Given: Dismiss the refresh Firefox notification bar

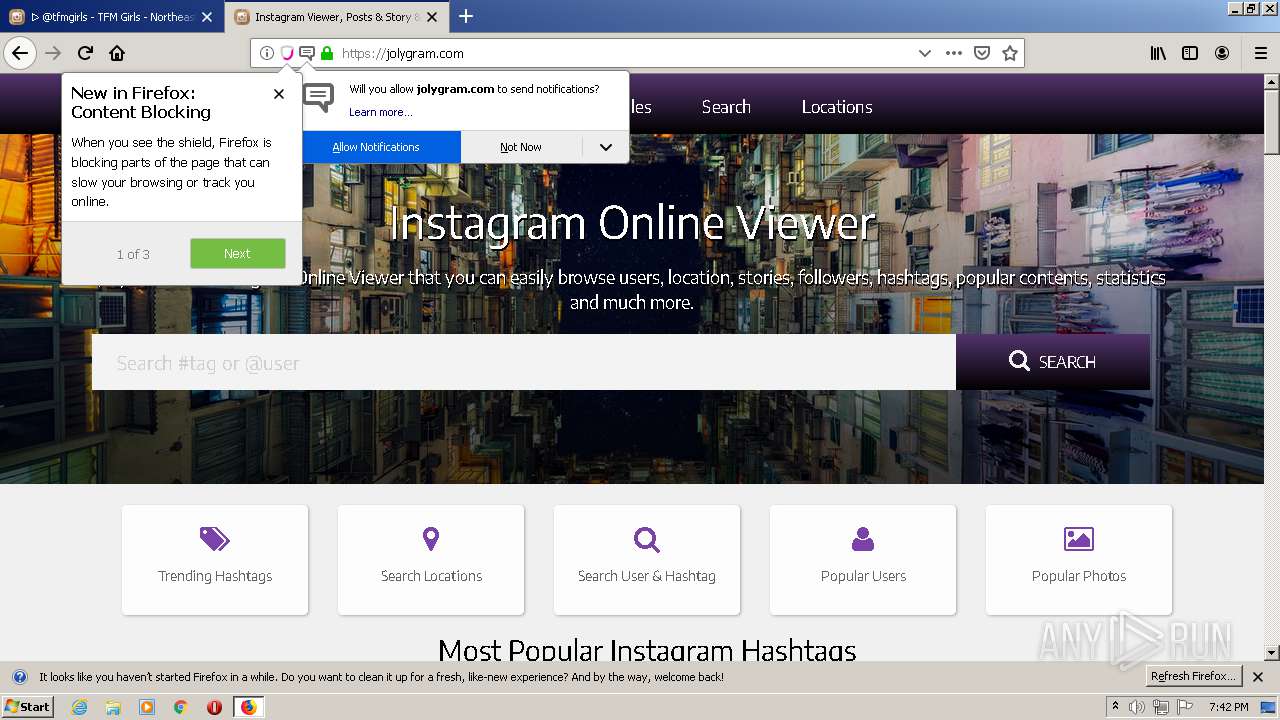Looking at the screenshot, I should (1258, 677).
